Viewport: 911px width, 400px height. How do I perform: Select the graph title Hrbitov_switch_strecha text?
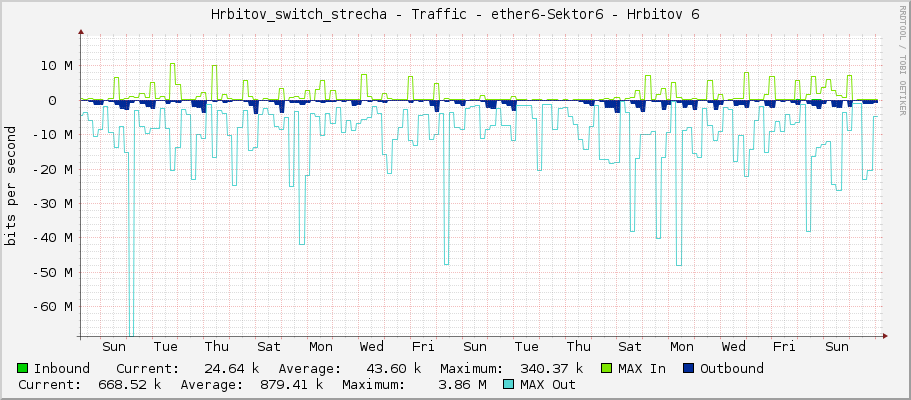299,15
